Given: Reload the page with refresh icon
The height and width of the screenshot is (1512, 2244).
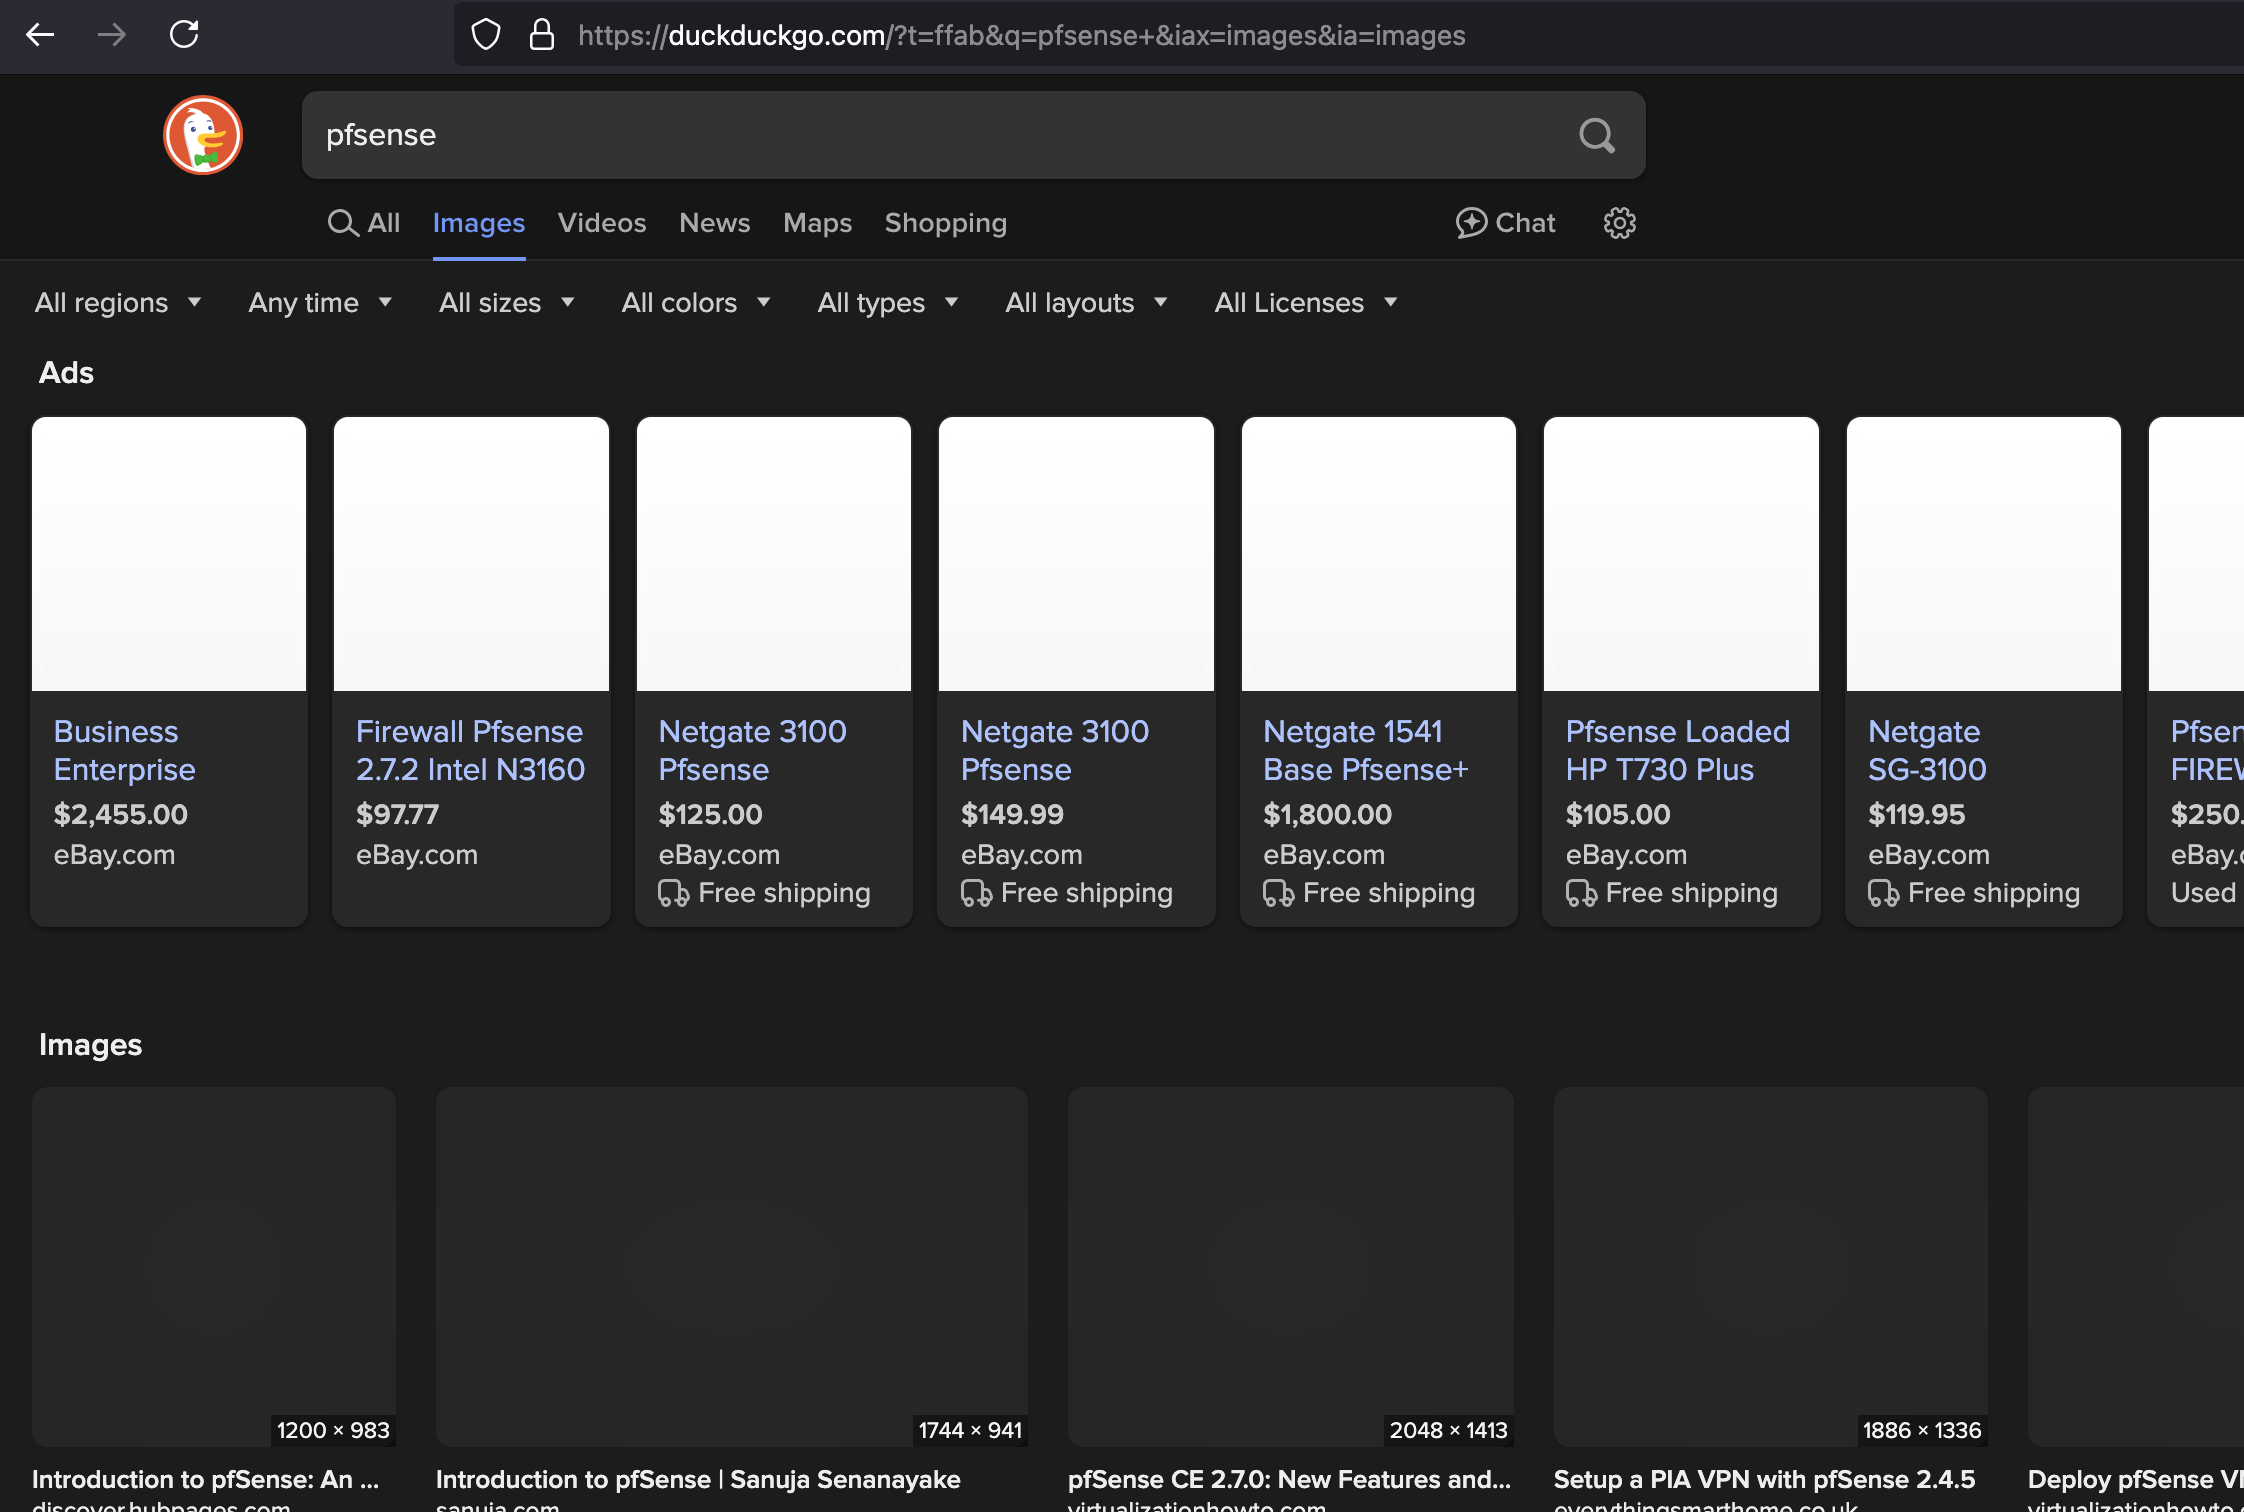Looking at the screenshot, I should [x=184, y=35].
